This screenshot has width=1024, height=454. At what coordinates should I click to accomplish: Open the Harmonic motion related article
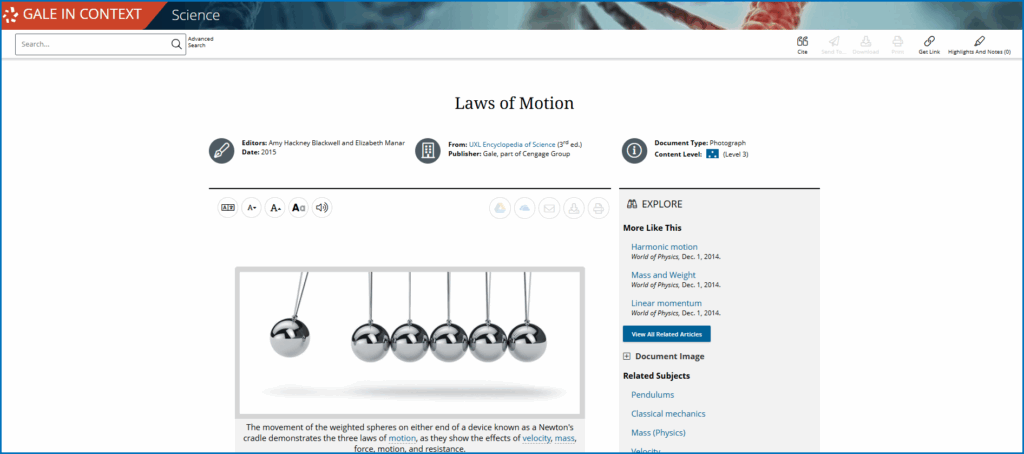click(664, 247)
